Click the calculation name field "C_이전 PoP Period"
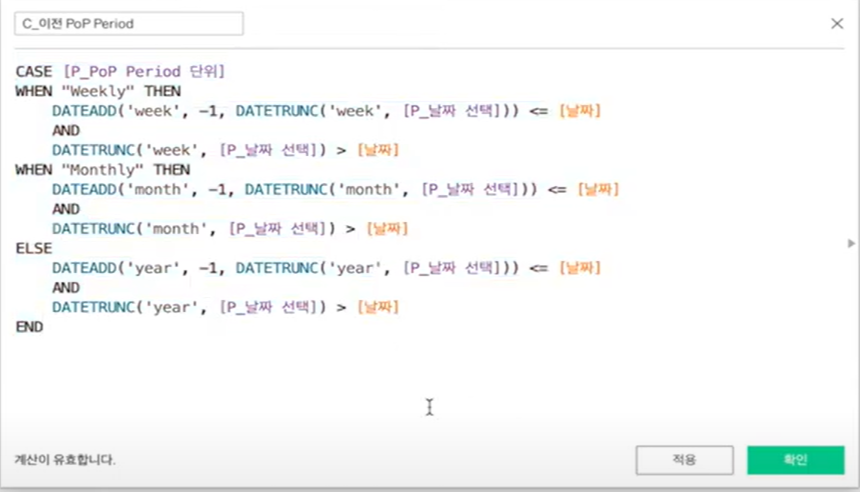 129,24
